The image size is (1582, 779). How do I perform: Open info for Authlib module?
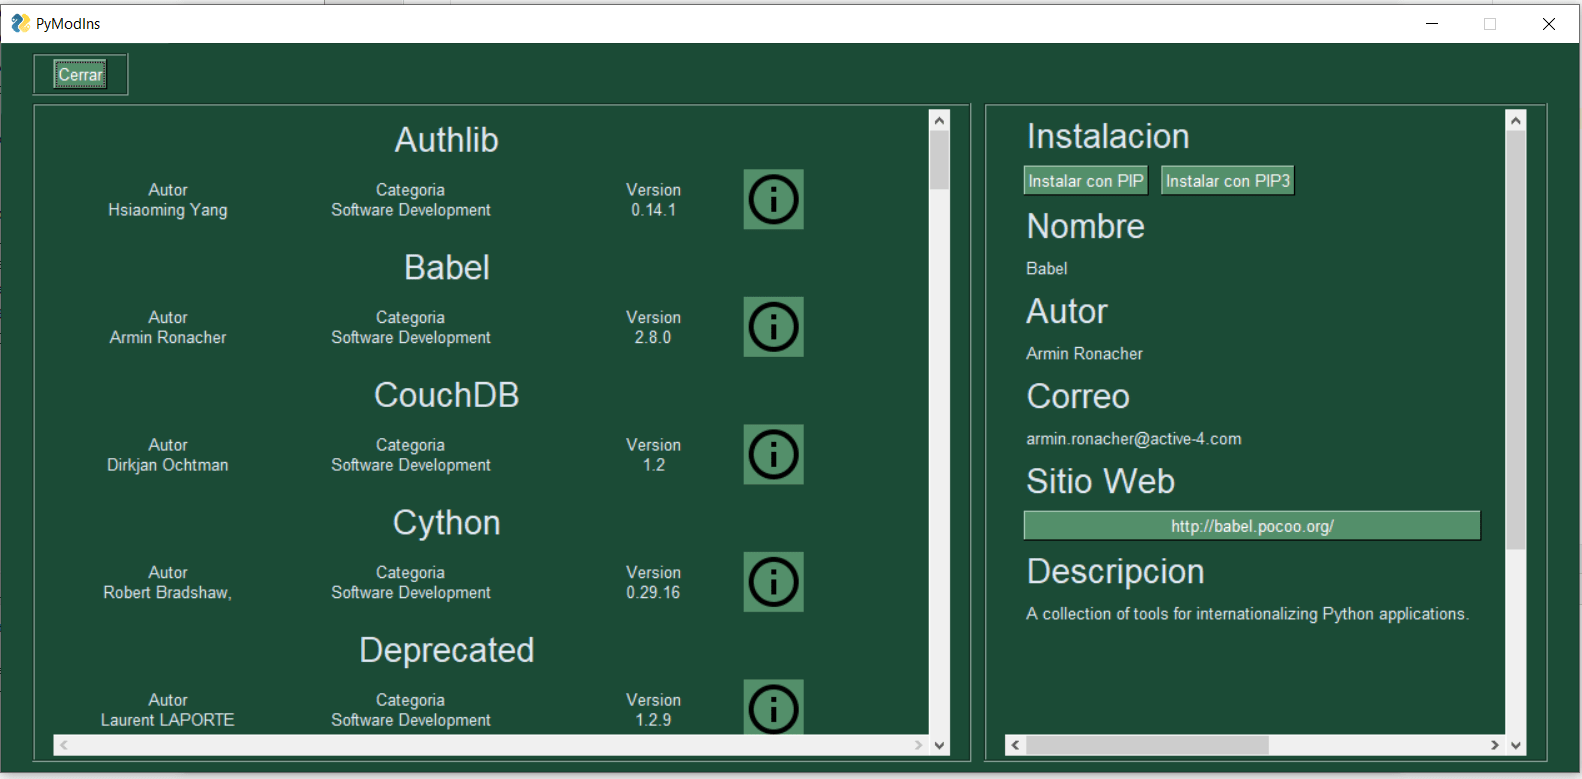(773, 199)
